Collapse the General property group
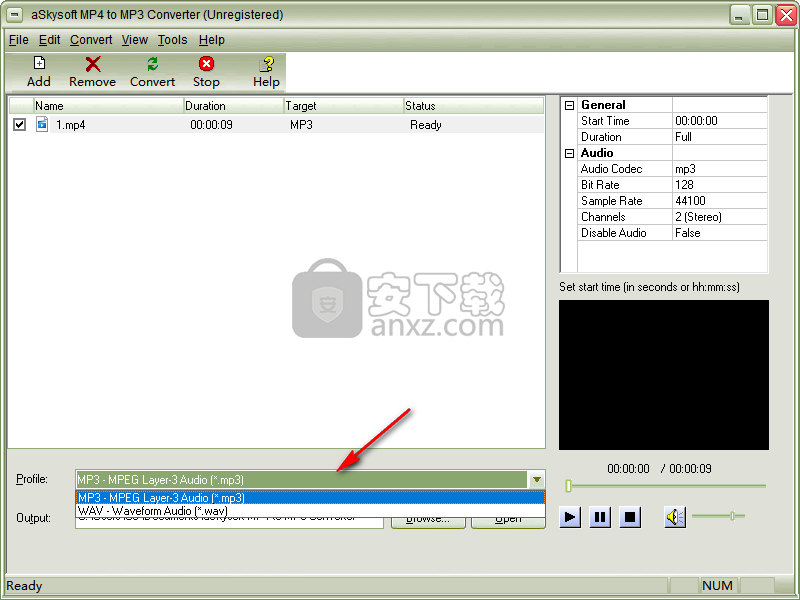The height and width of the screenshot is (600, 800). pyautogui.click(x=569, y=105)
